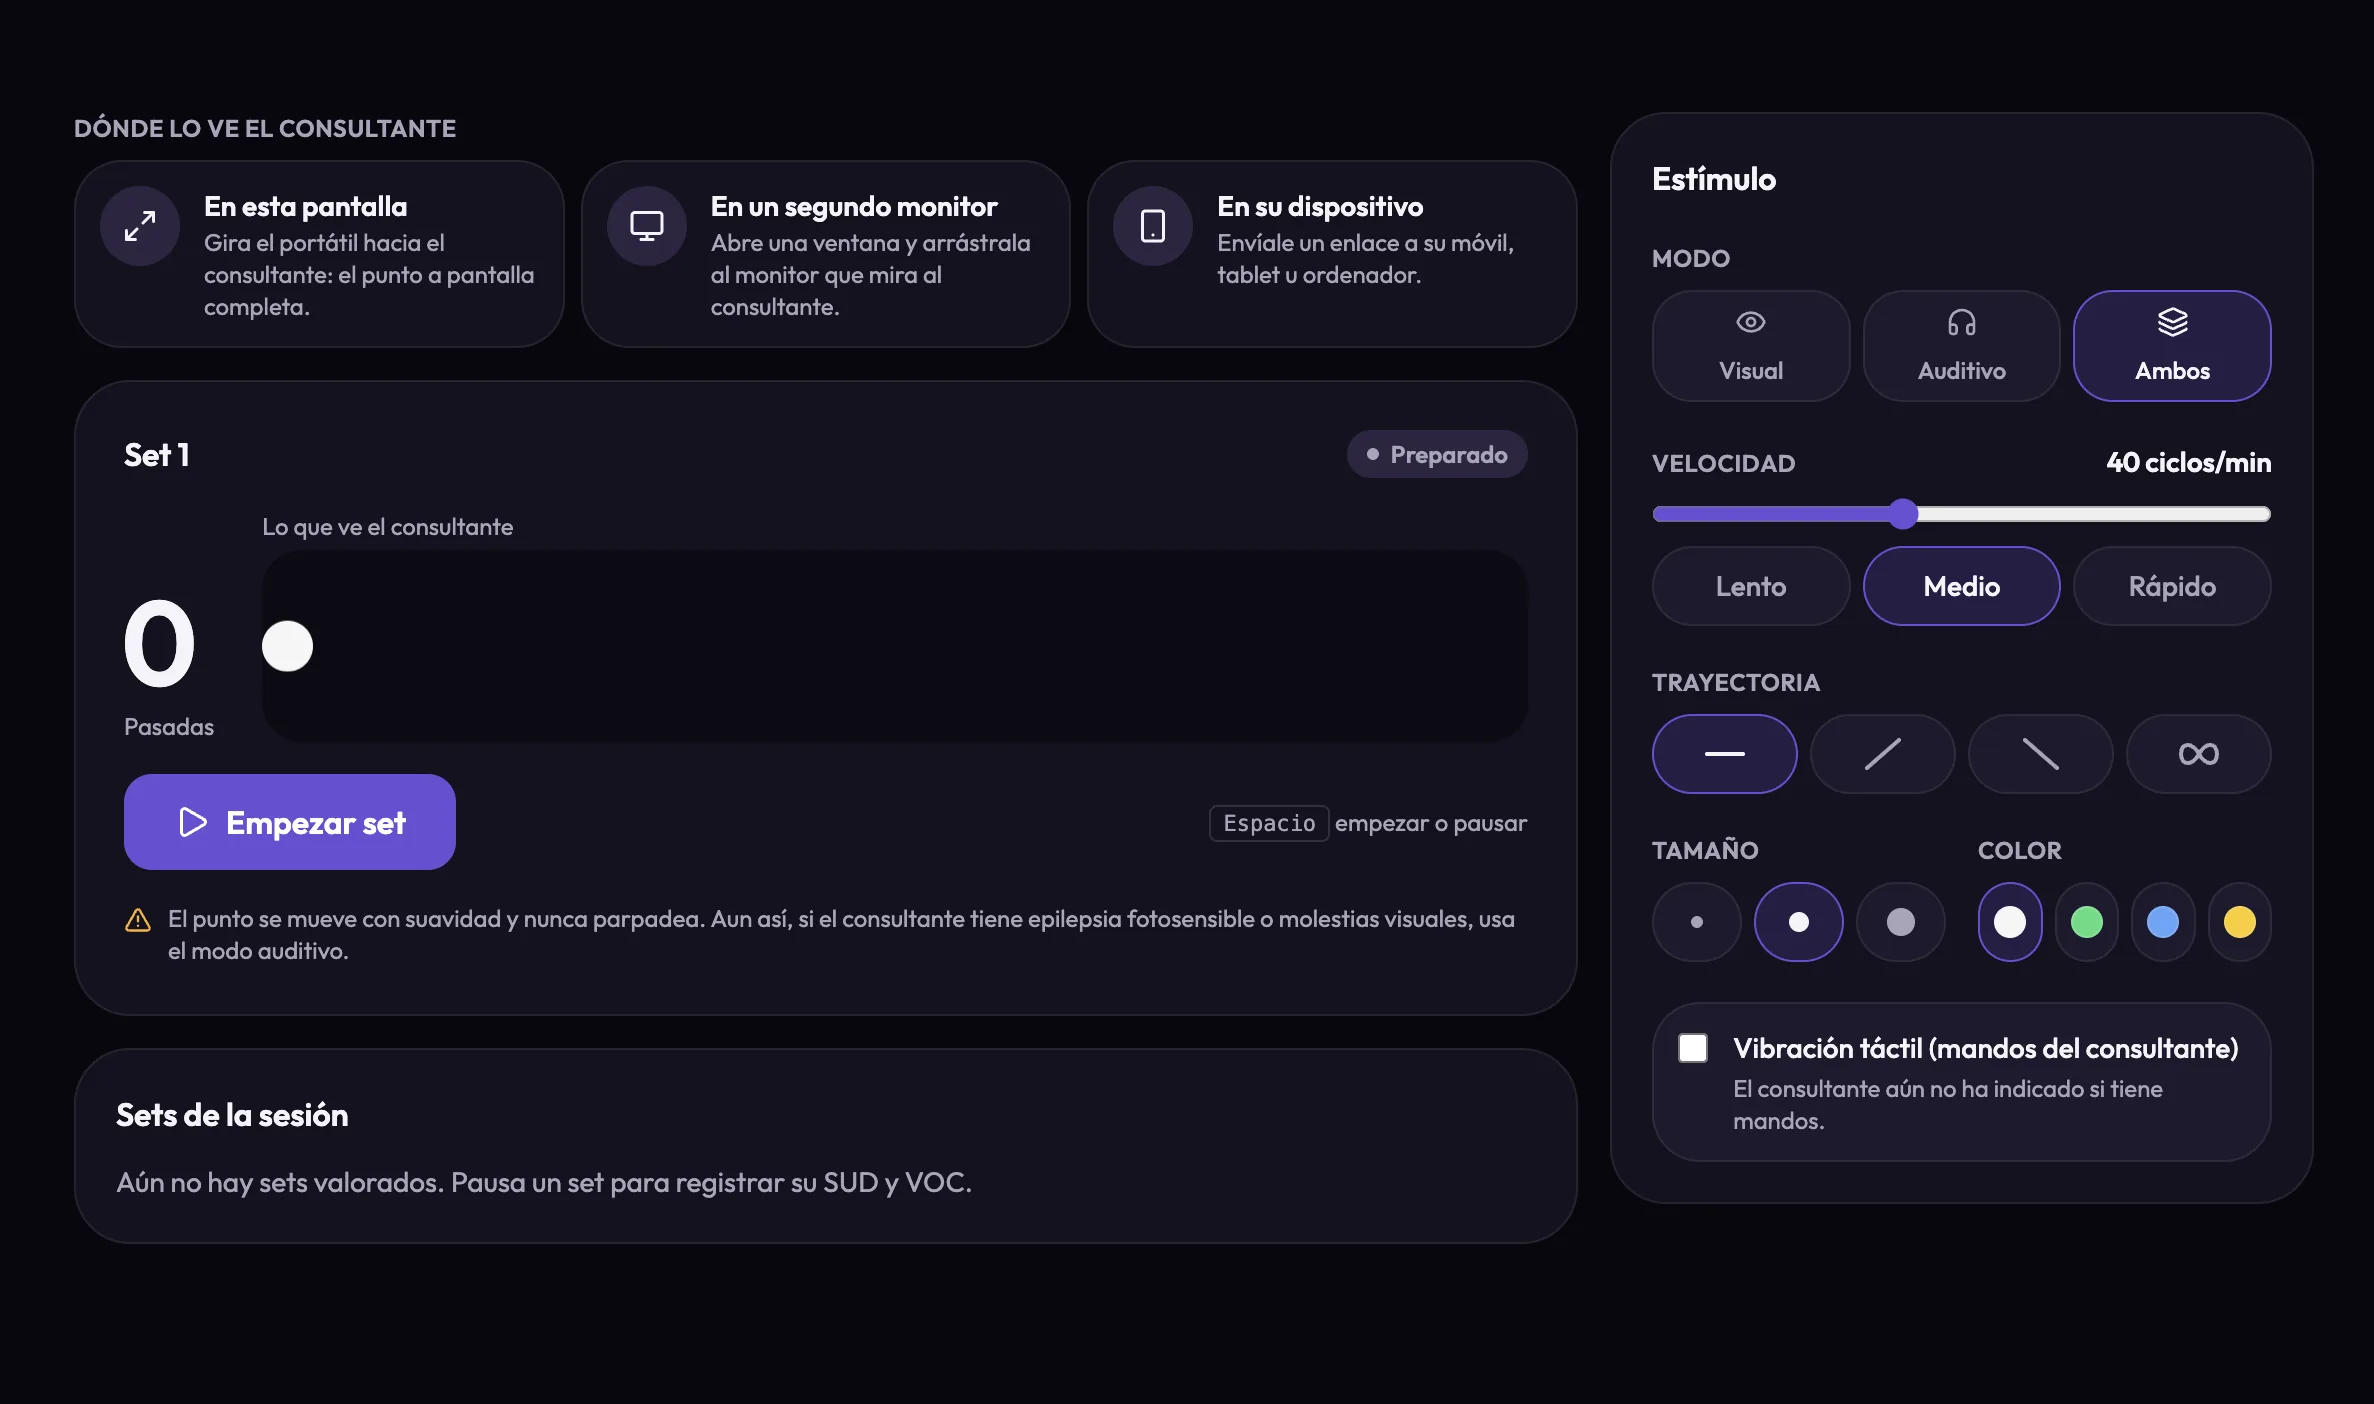The image size is (2374, 1404).
Task: Click the 'Estímulo' panel title
Action: point(1714,179)
